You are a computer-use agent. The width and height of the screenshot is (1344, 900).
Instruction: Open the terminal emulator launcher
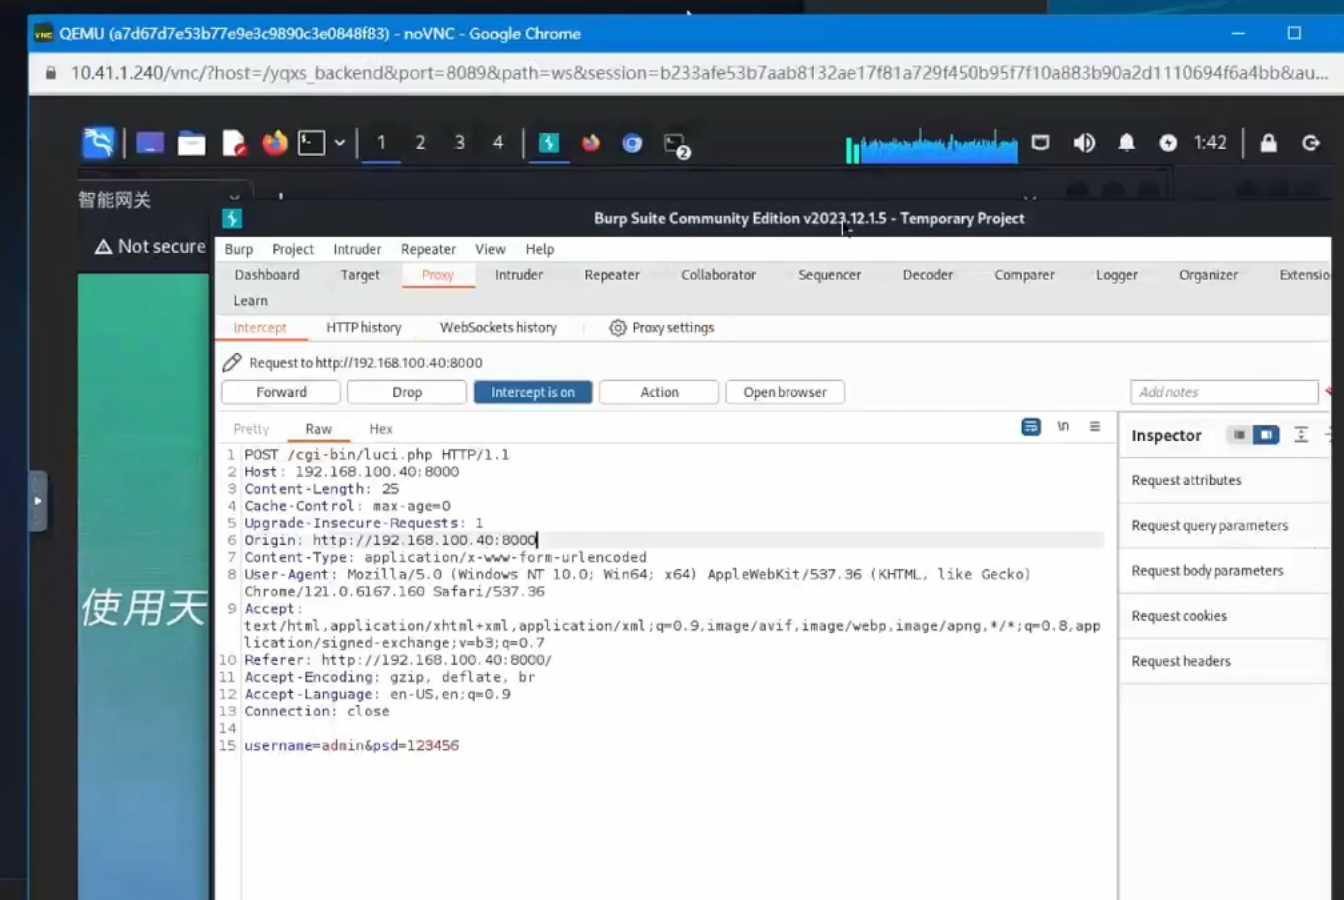pos(312,143)
